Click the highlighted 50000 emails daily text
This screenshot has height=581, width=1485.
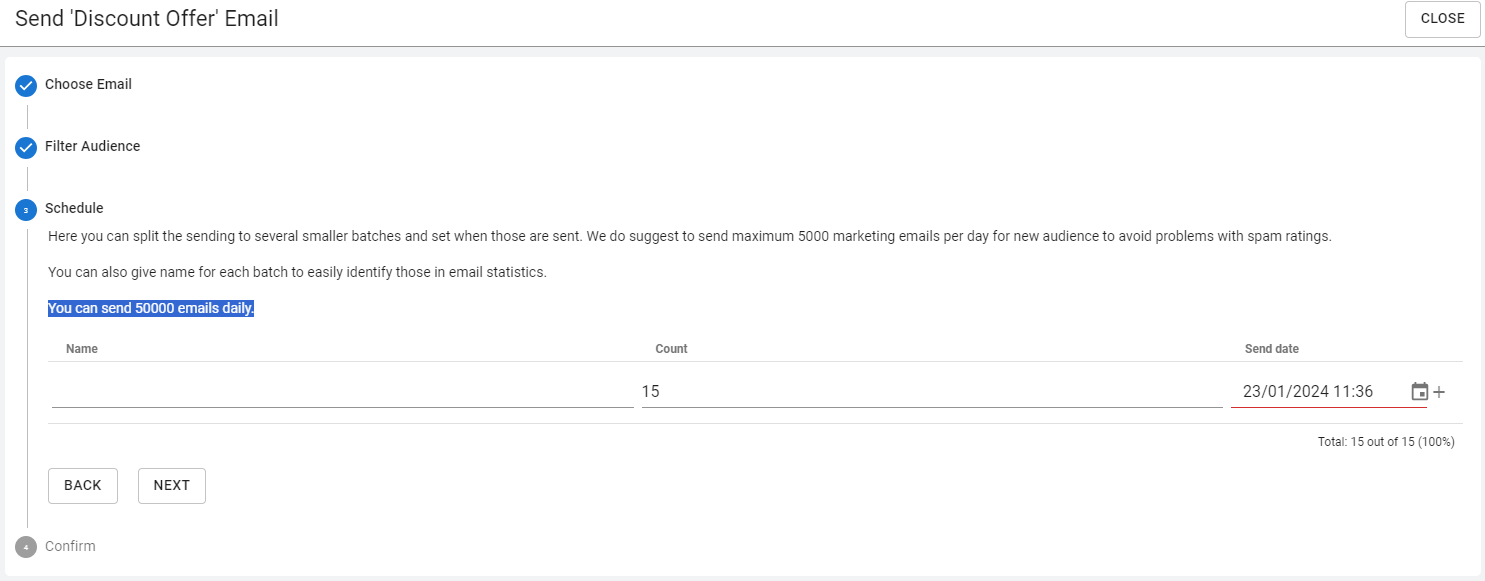[x=151, y=309]
